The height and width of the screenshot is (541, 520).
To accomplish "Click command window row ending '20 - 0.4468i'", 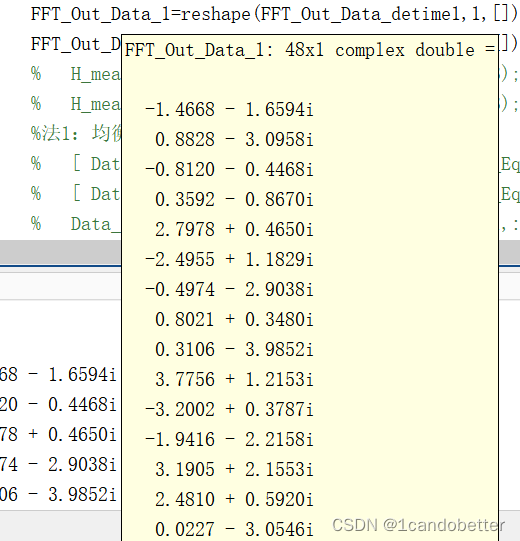I will 58,405.
